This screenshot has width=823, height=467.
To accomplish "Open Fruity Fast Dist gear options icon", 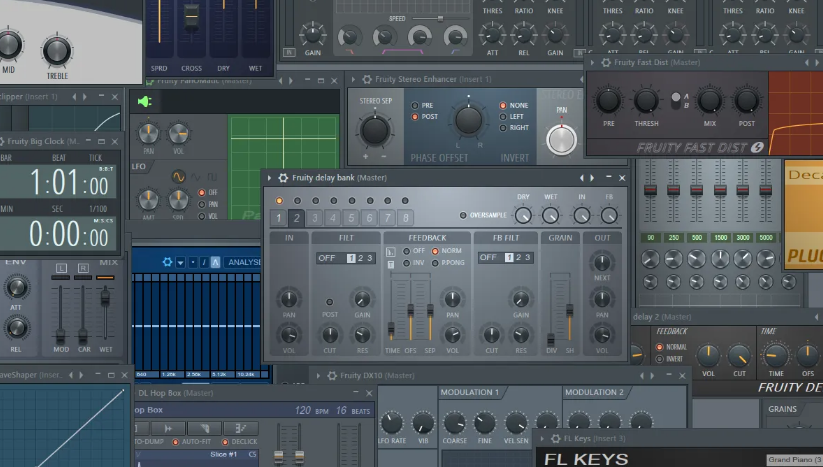I will [x=606, y=62].
